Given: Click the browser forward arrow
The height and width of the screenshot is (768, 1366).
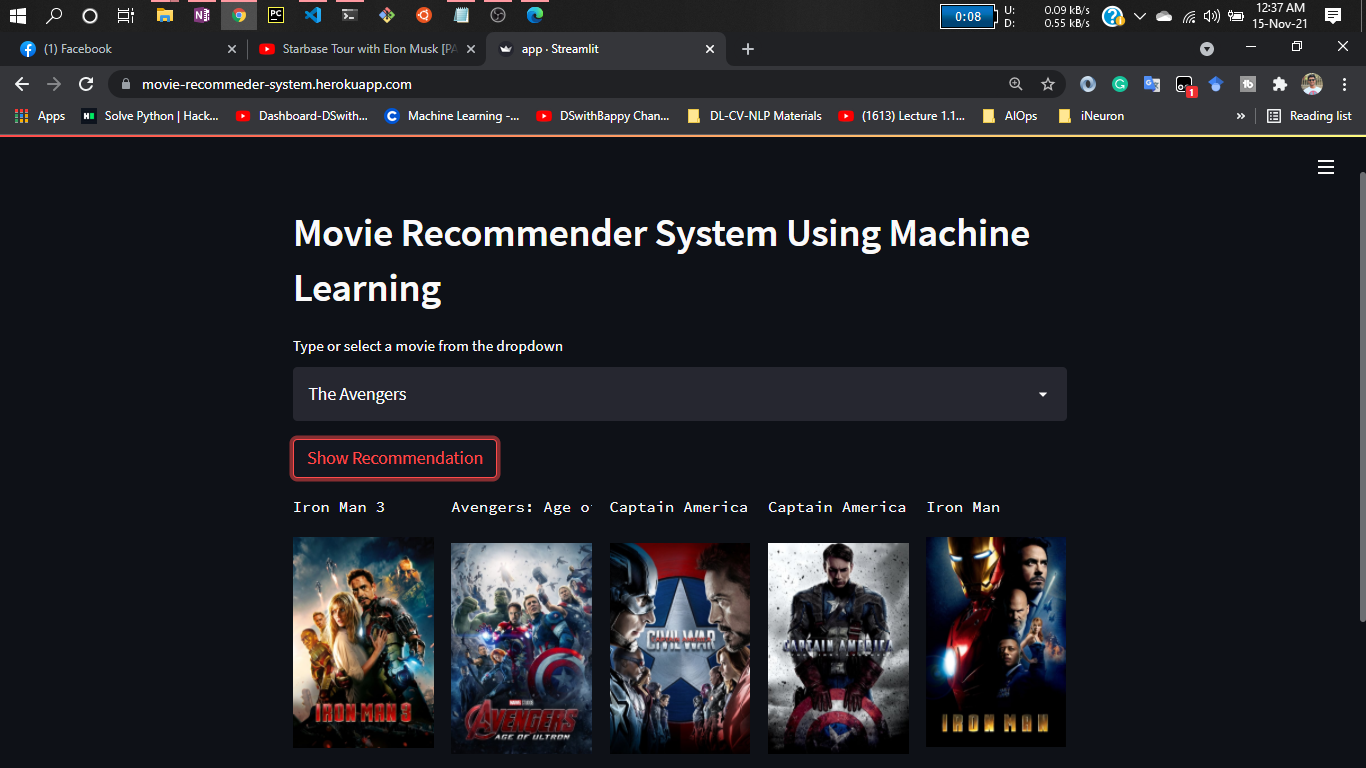Looking at the screenshot, I should [54, 84].
